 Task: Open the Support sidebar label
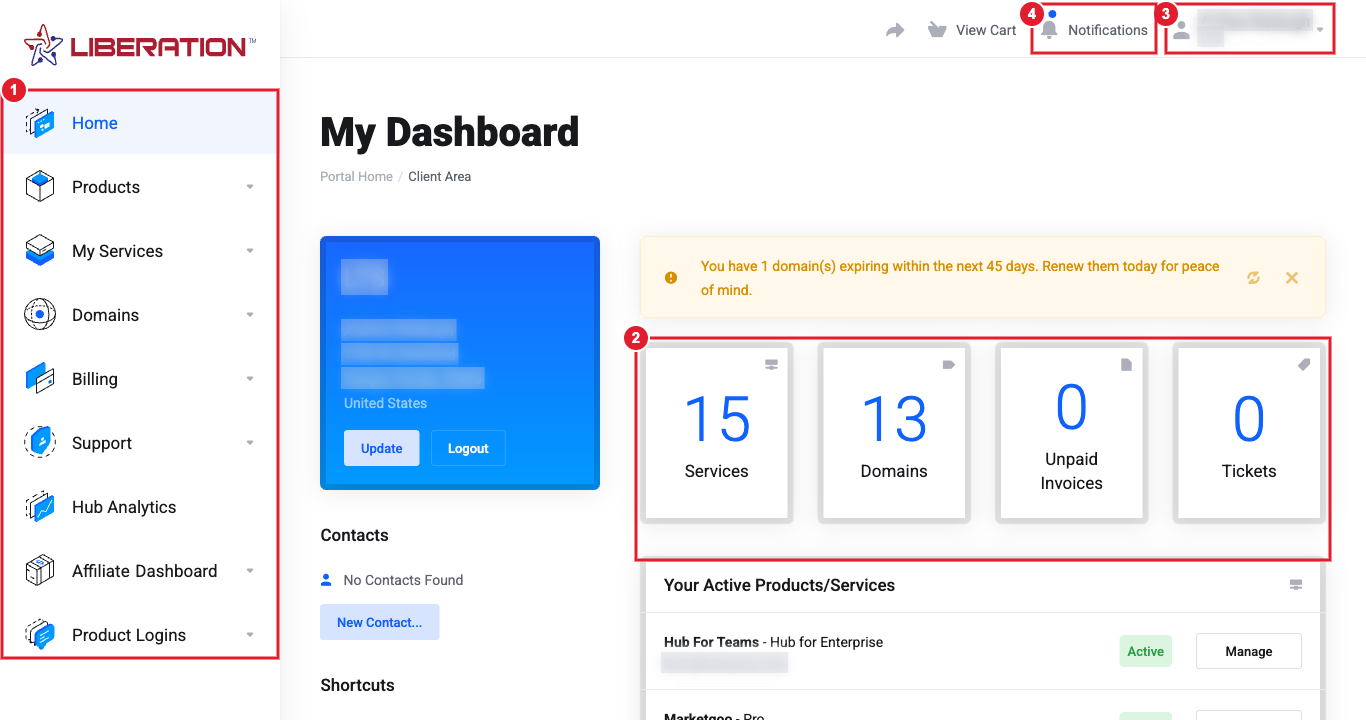pyautogui.click(x=102, y=443)
